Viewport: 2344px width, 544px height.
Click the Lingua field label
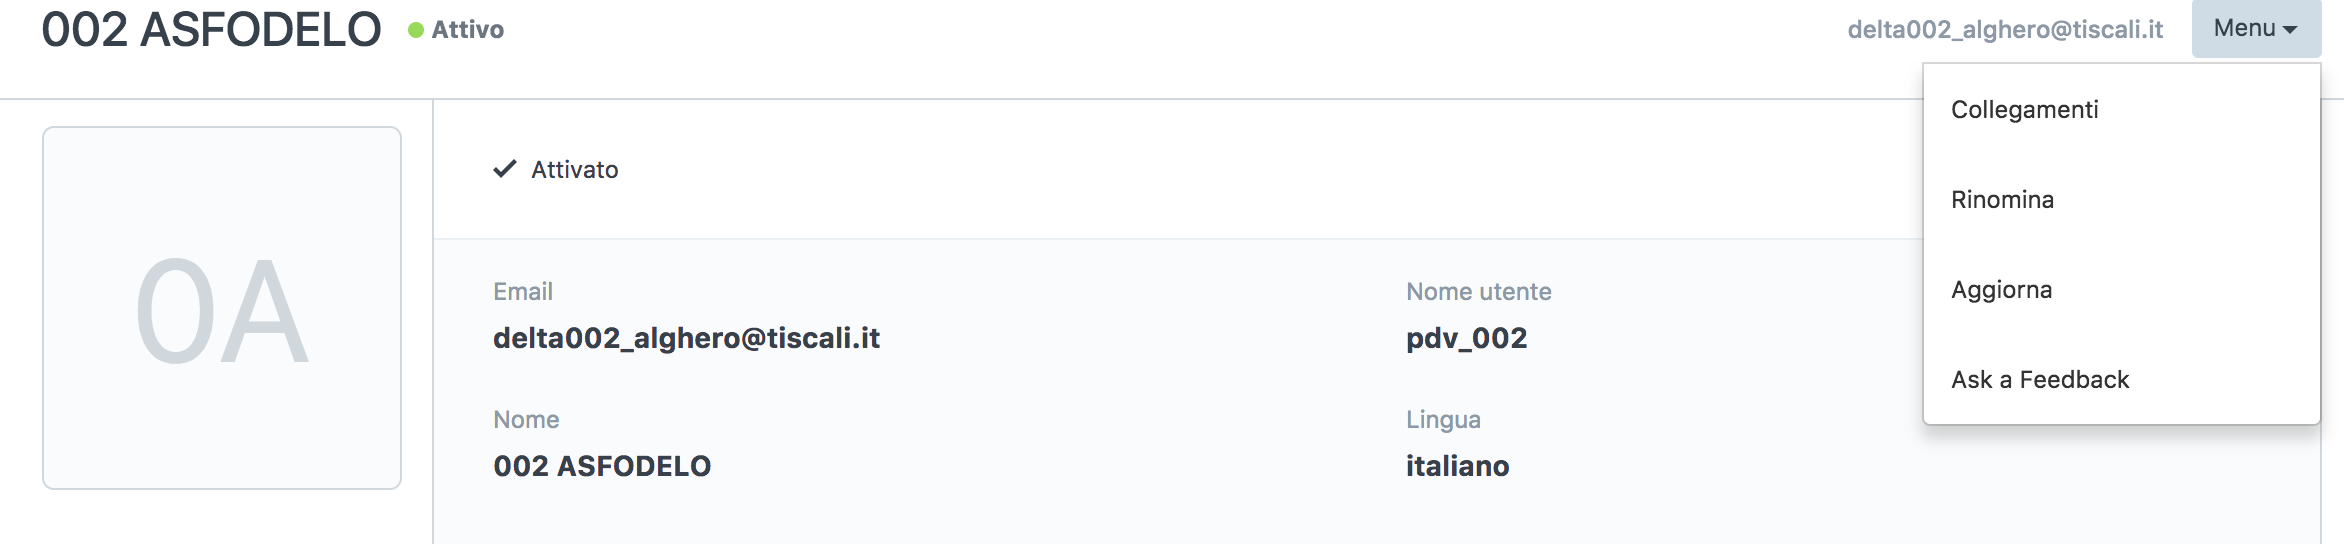(x=1443, y=420)
